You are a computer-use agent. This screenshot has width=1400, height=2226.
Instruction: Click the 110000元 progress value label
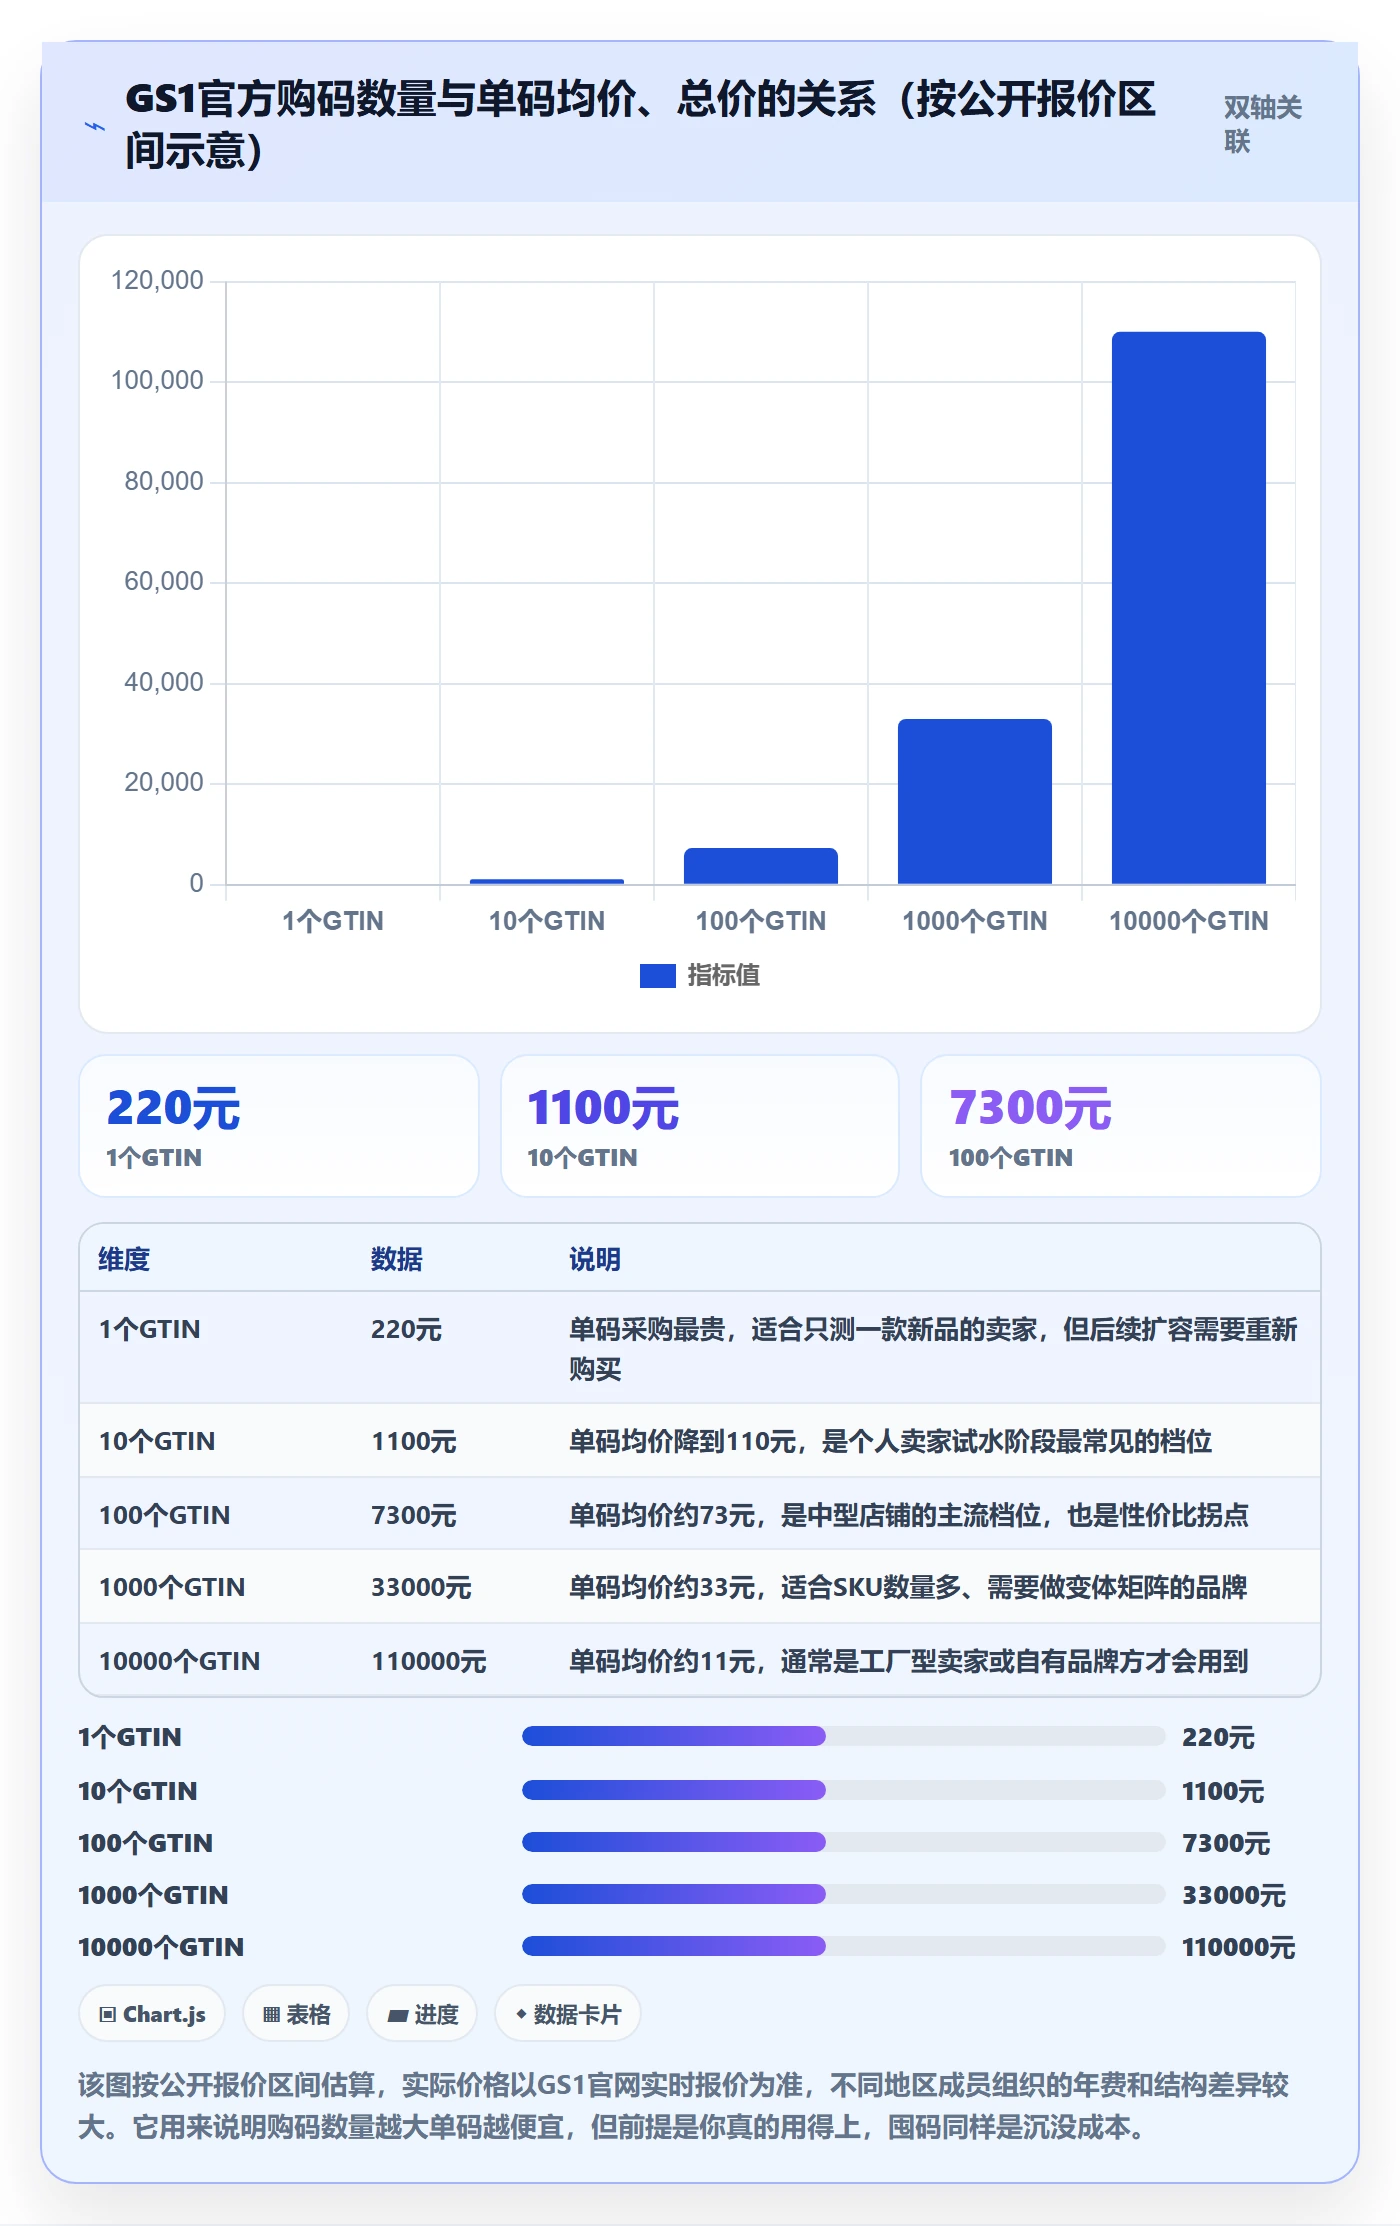1238,1947
